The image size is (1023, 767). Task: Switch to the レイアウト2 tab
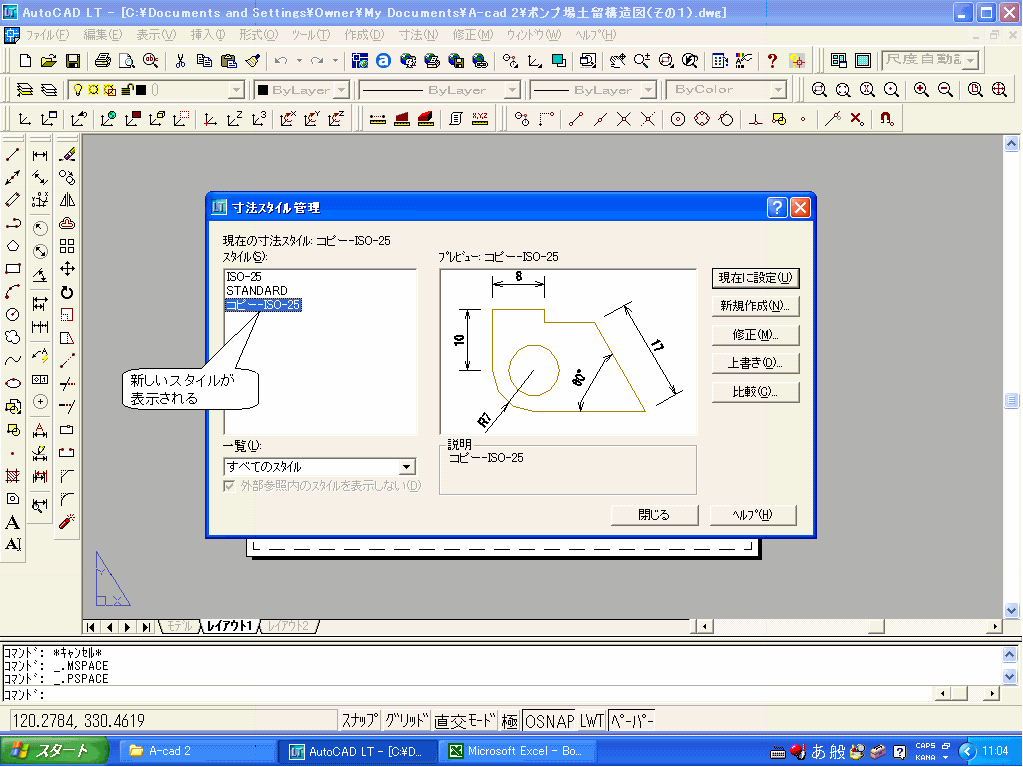tap(289, 626)
